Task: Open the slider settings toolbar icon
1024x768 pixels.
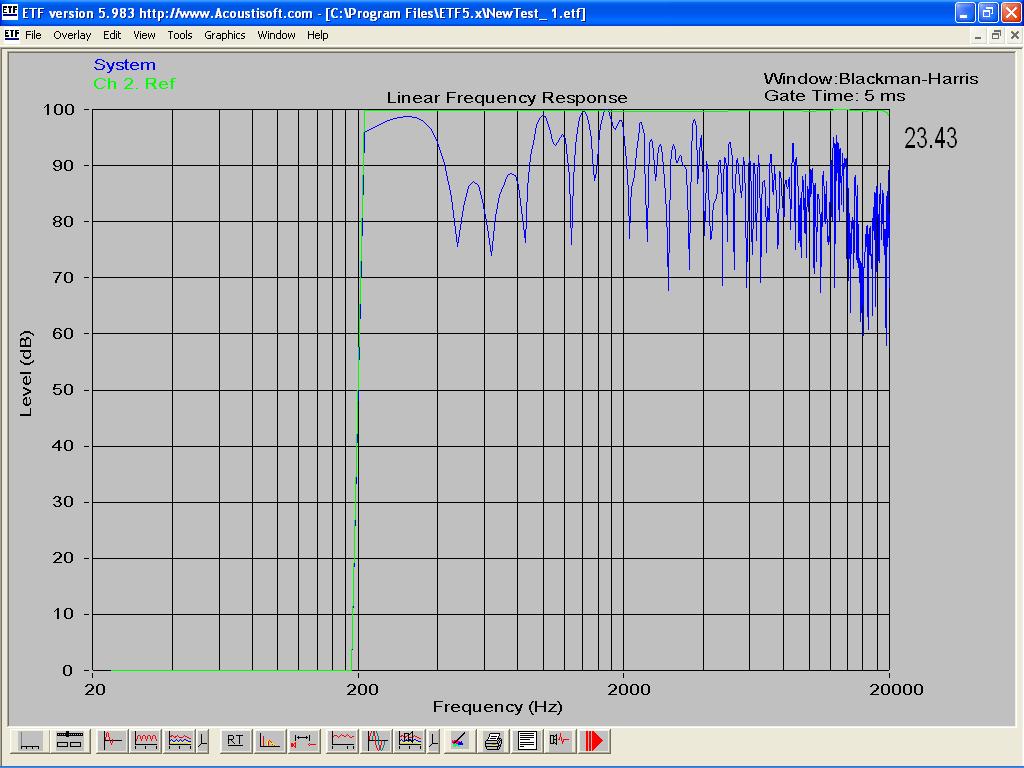Action: click(69, 741)
